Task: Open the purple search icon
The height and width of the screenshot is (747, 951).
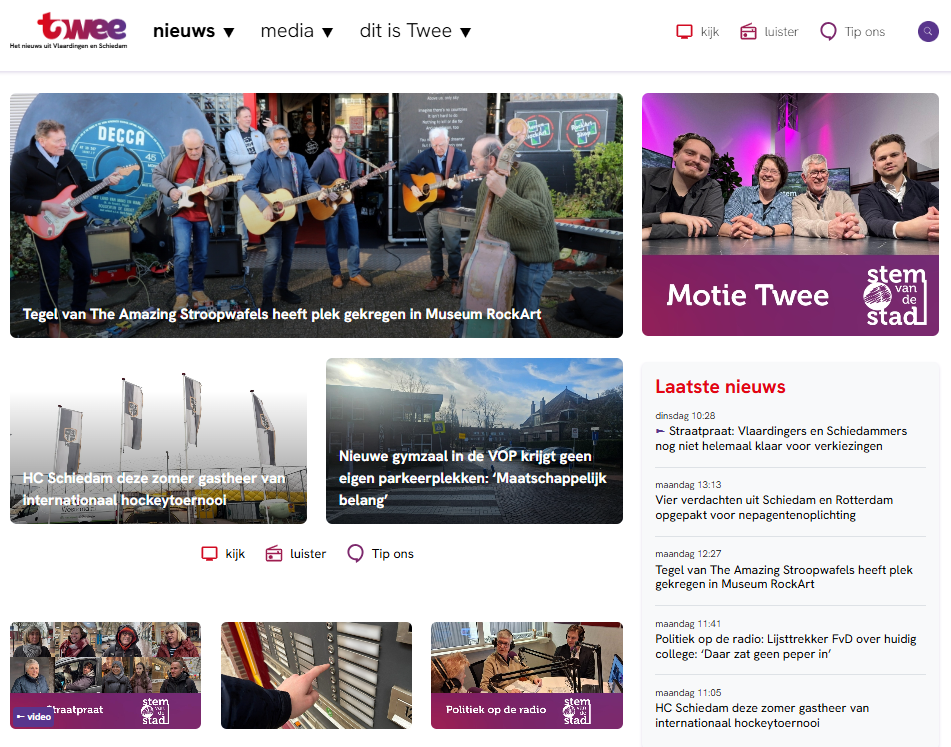Action: tap(928, 32)
